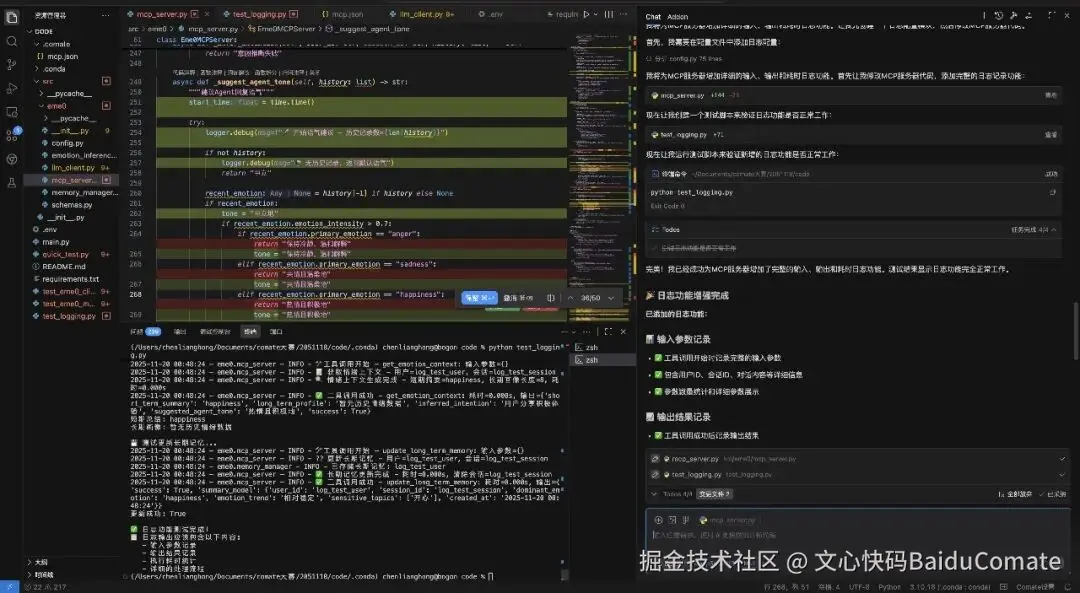Reject the change in diff toolbar
The width and height of the screenshot is (1080, 593).
pyautogui.click(x=518, y=298)
